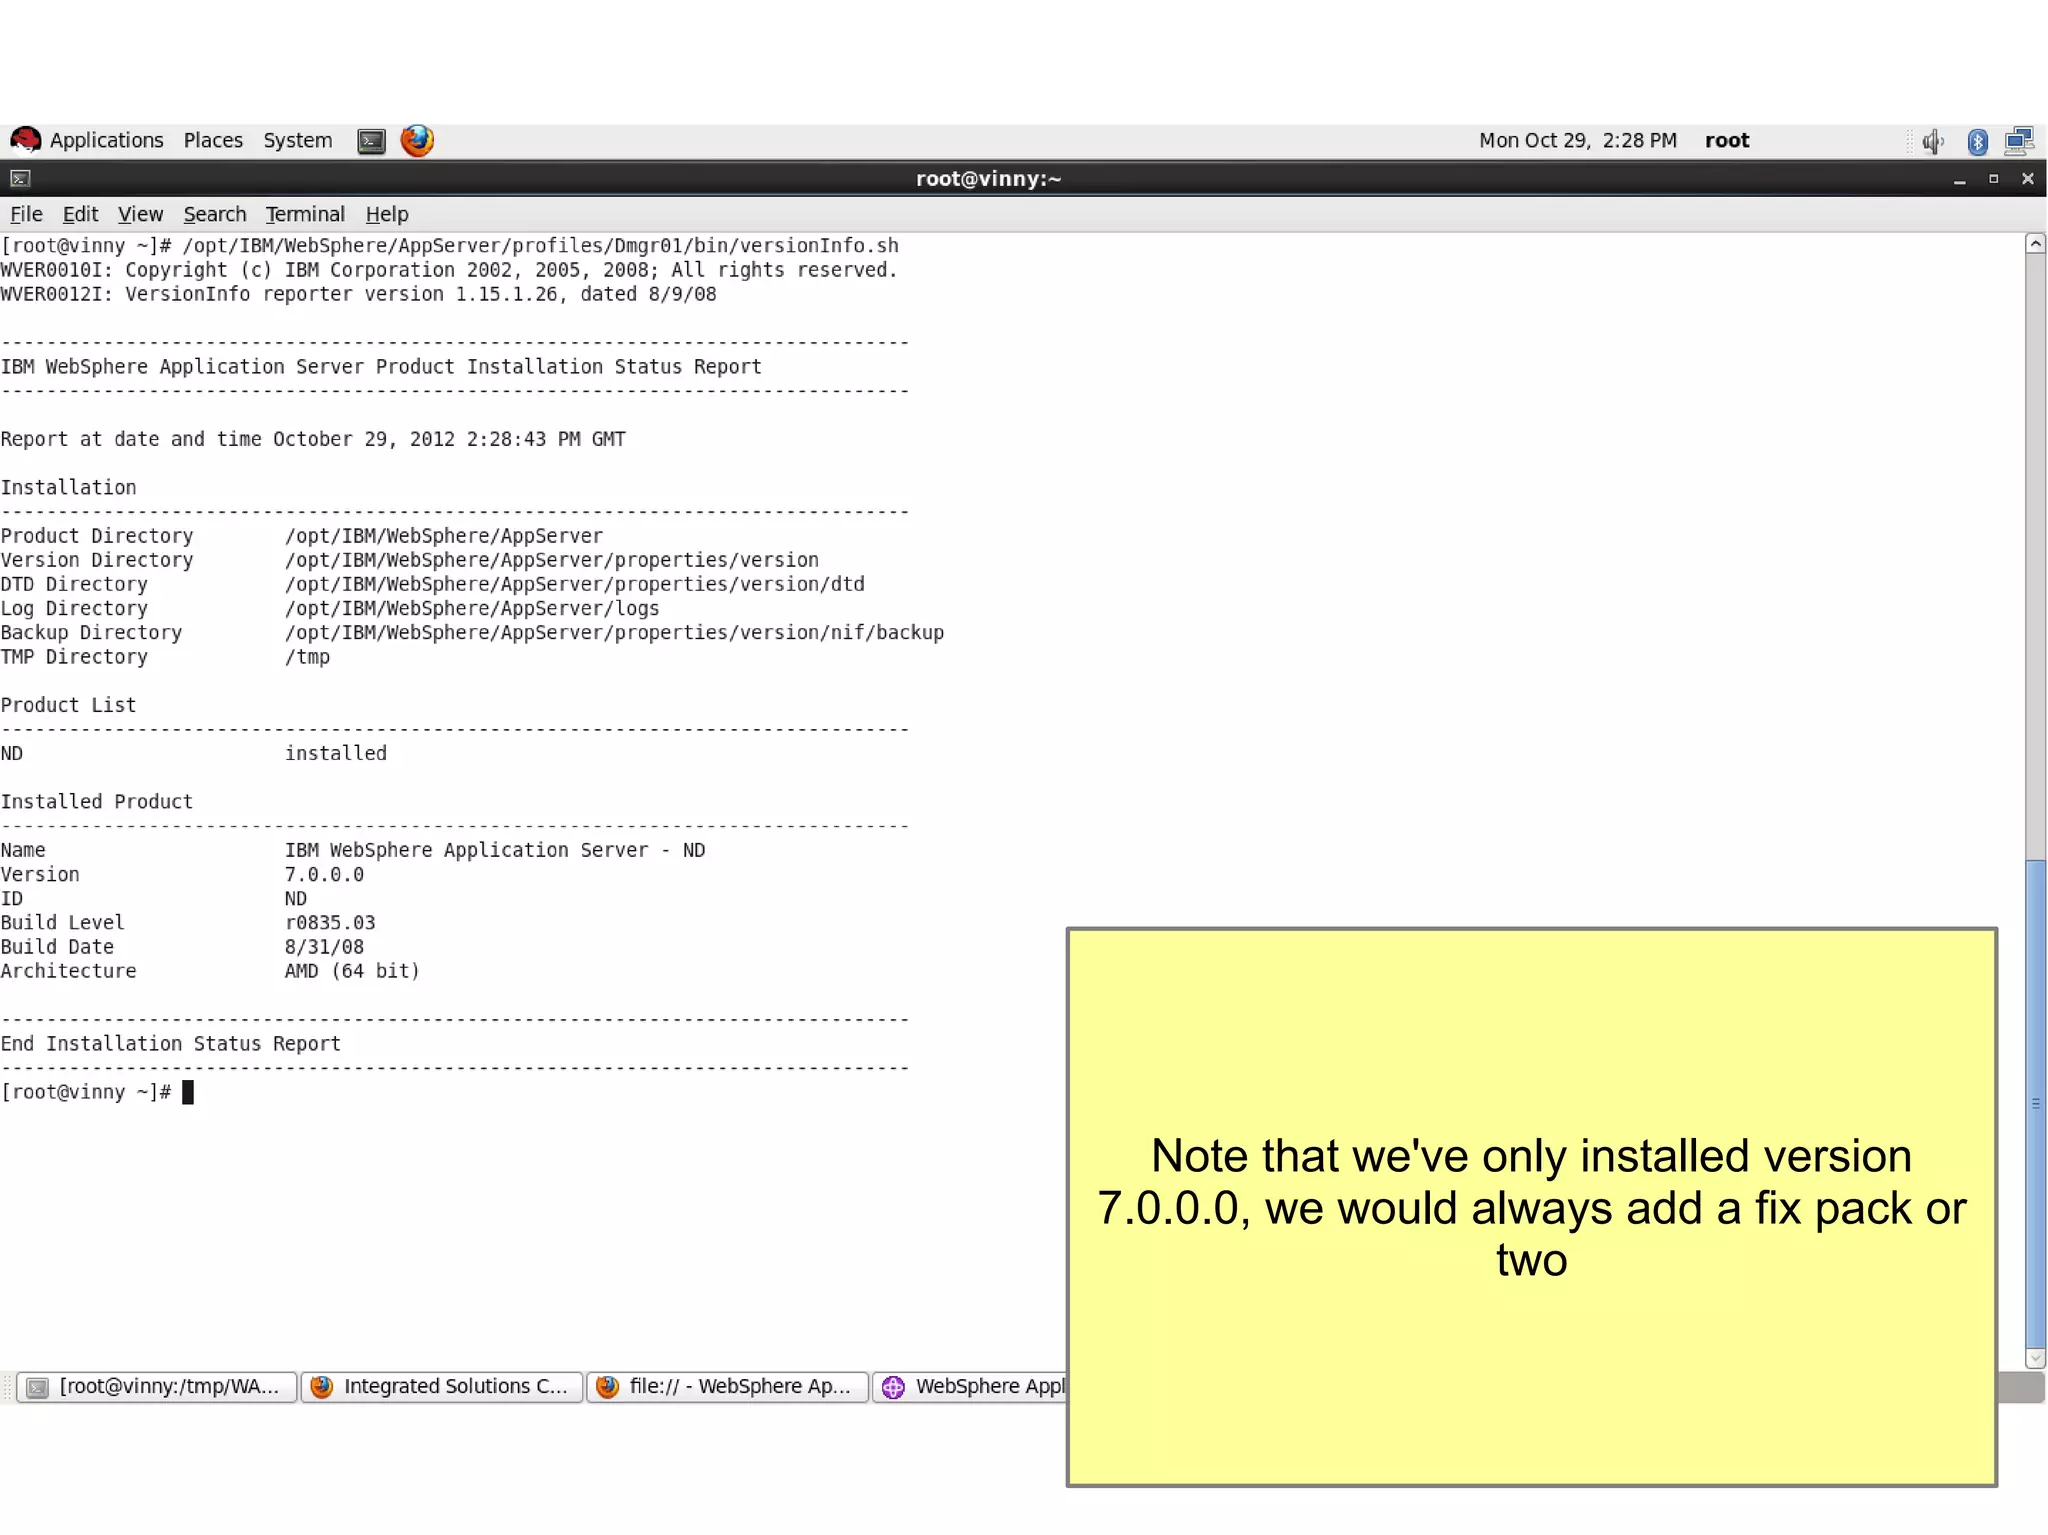Click the architecture value AMD (64 bit)
The height and width of the screenshot is (1535, 2048).
[352, 971]
